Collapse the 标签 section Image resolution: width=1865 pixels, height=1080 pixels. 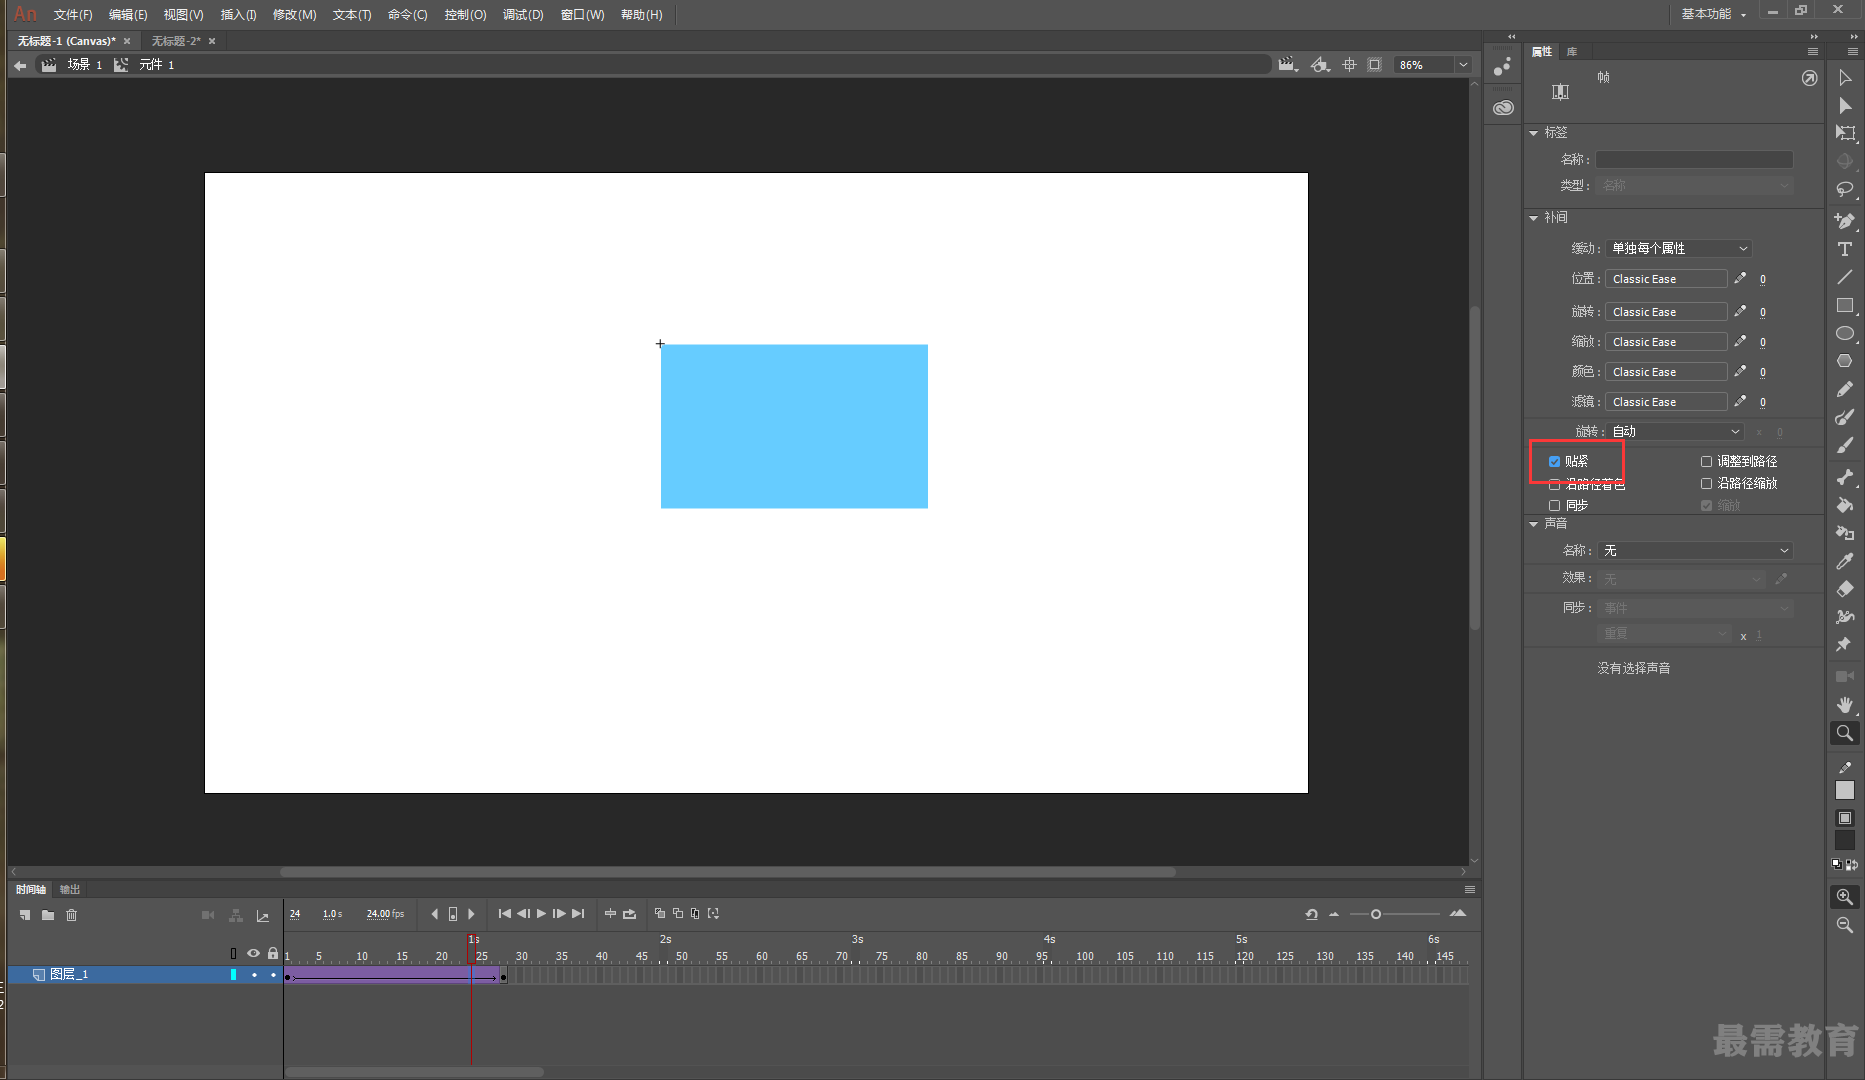click(1534, 133)
